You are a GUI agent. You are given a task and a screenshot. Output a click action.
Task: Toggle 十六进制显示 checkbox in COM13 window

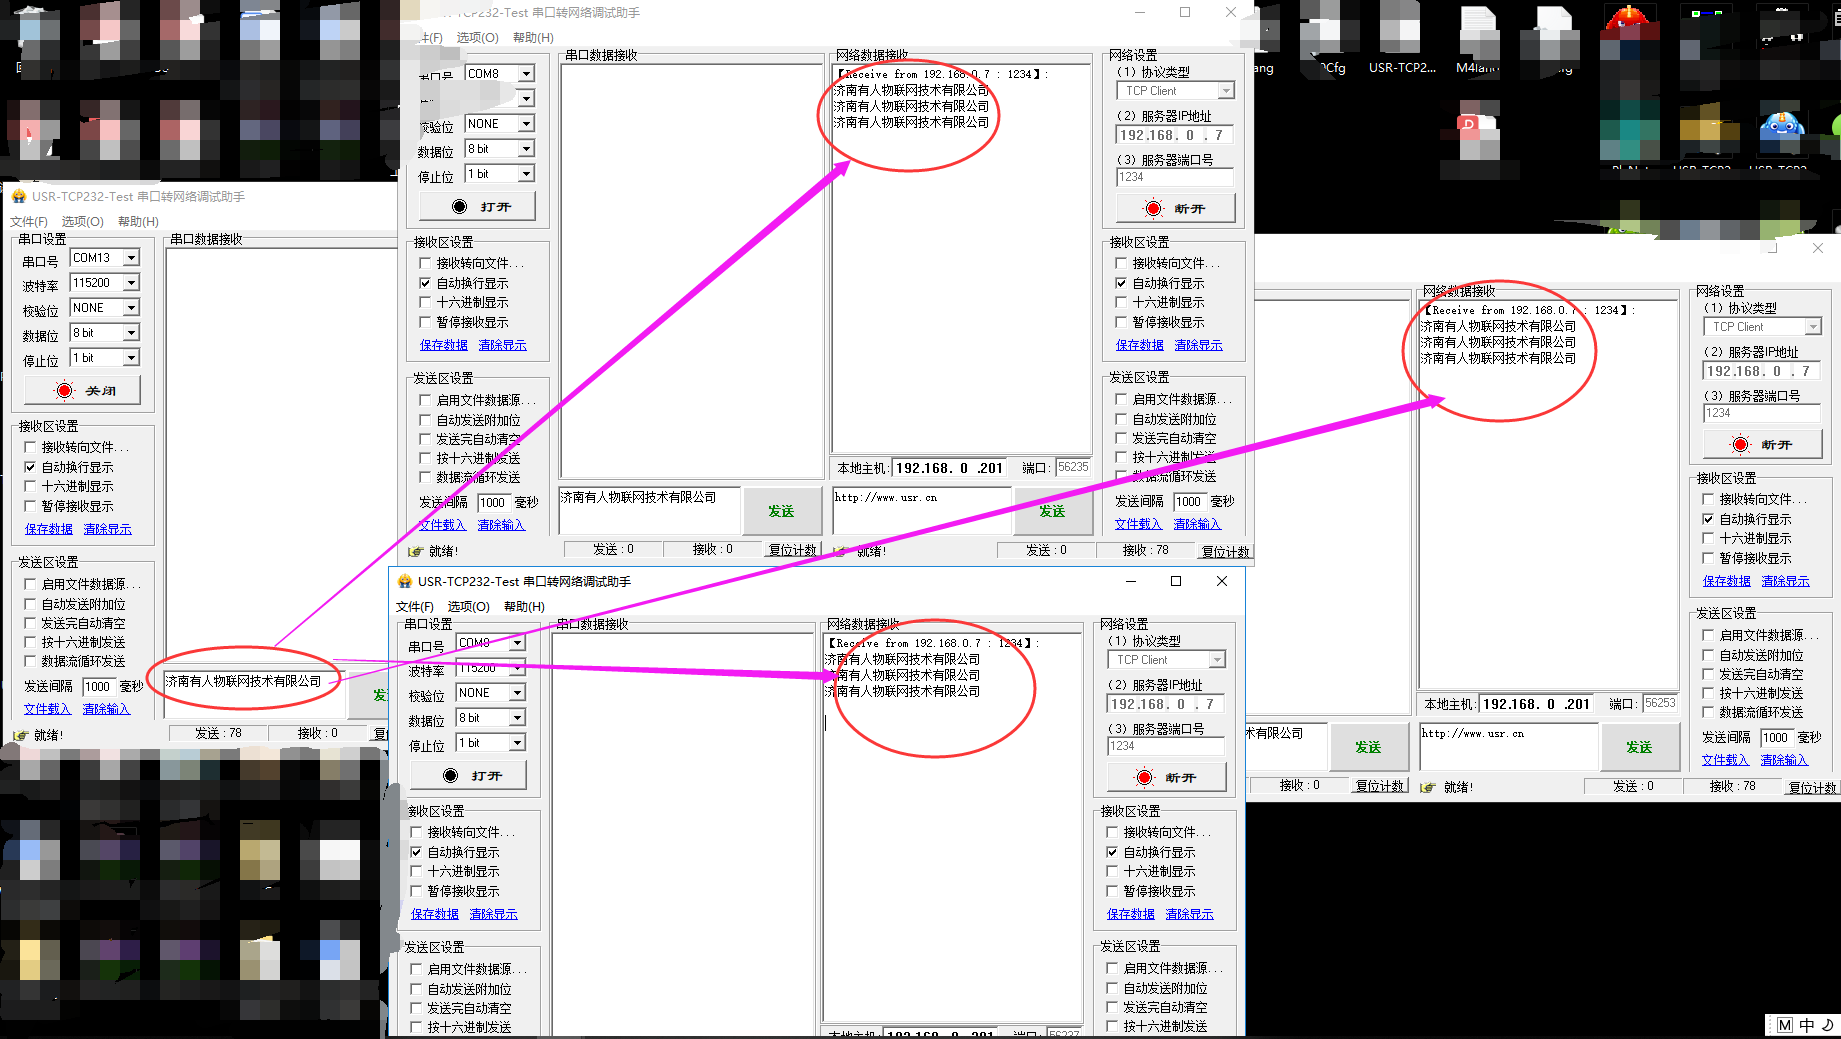tap(30, 487)
